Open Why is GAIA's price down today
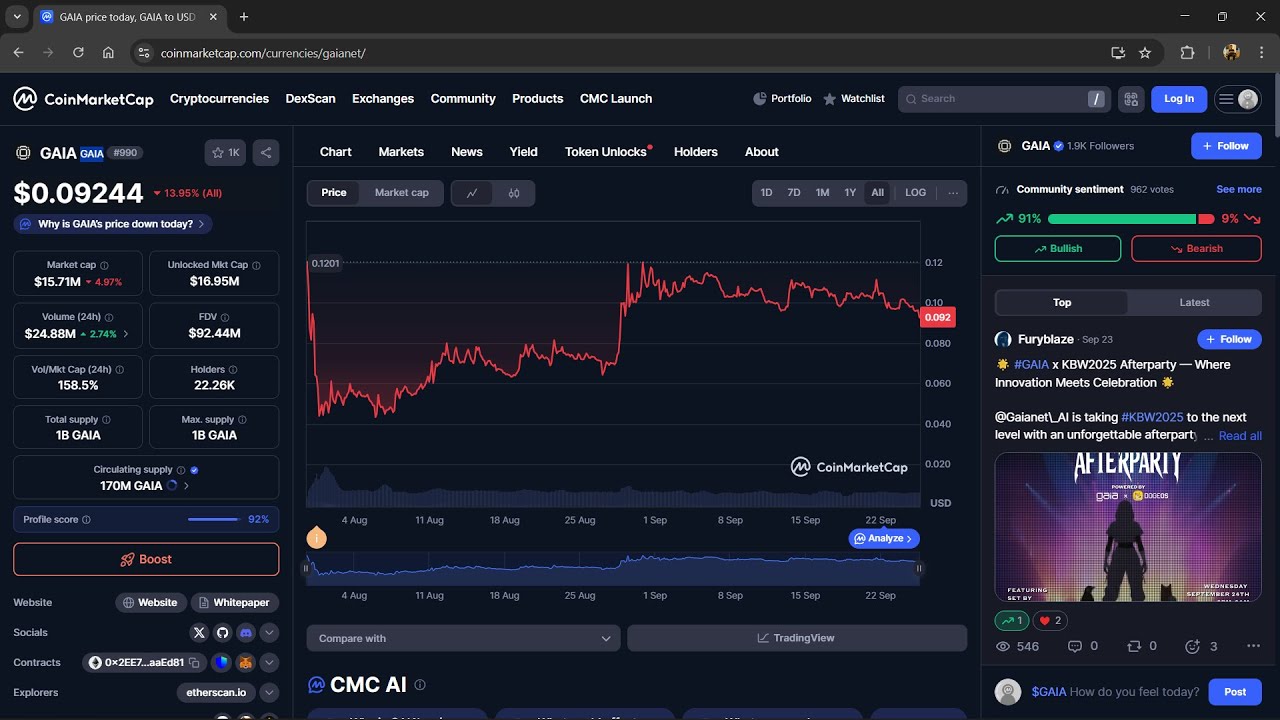The height and width of the screenshot is (720, 1280). pos(113,224)
